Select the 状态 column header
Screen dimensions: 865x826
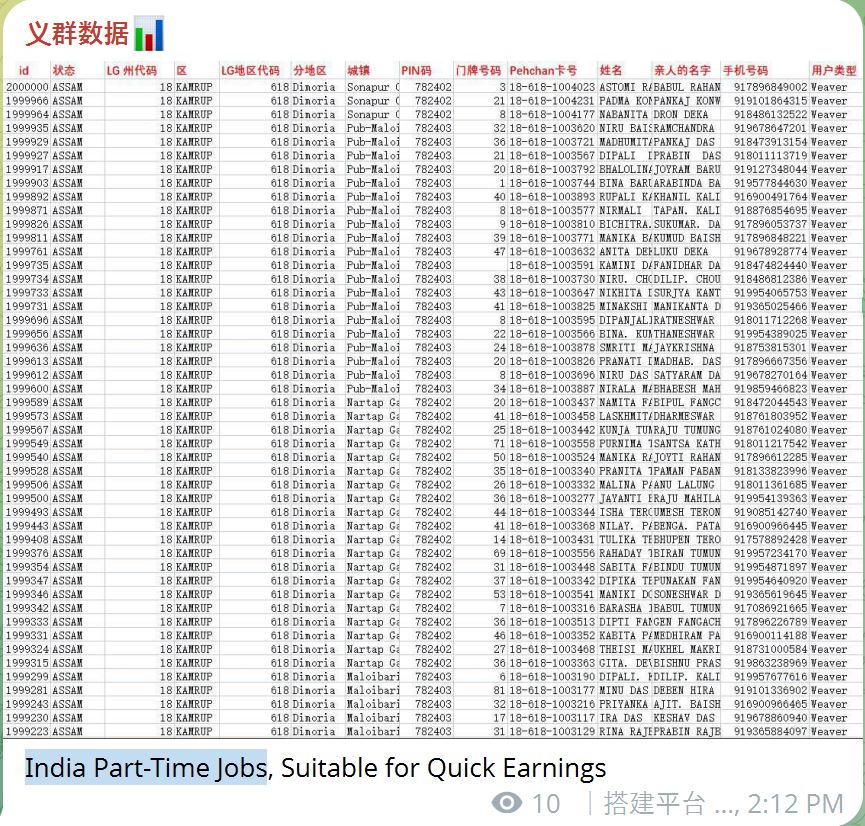coord(64,71)
